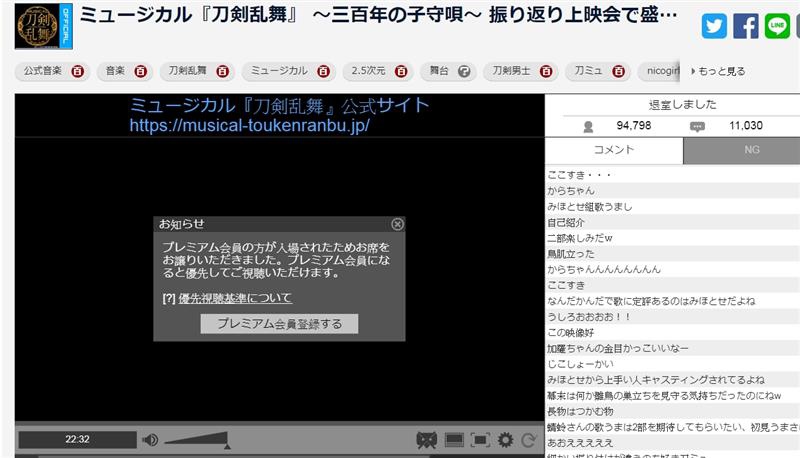Open the 刀剣乱舞 official channel thumbnail
The height and width of the screenshot is (458, 800).
pyautogui.click(x=43, y=26)
